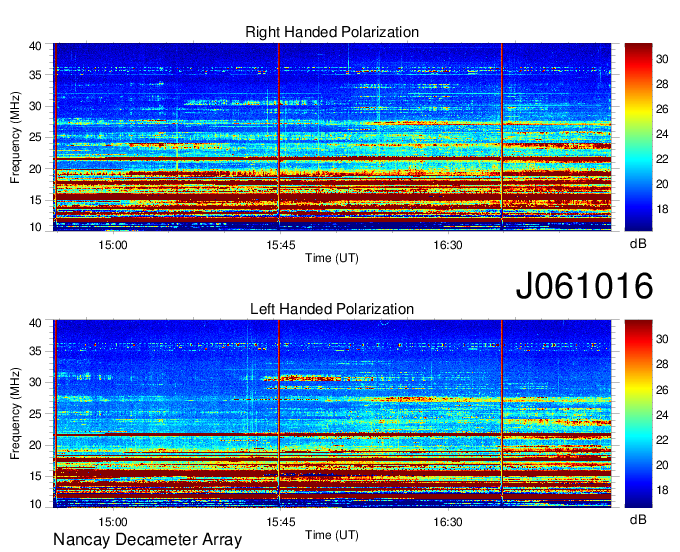
Task: Select the 18 value on Left Handed colorbar
Action: click(x=662, y=490)
